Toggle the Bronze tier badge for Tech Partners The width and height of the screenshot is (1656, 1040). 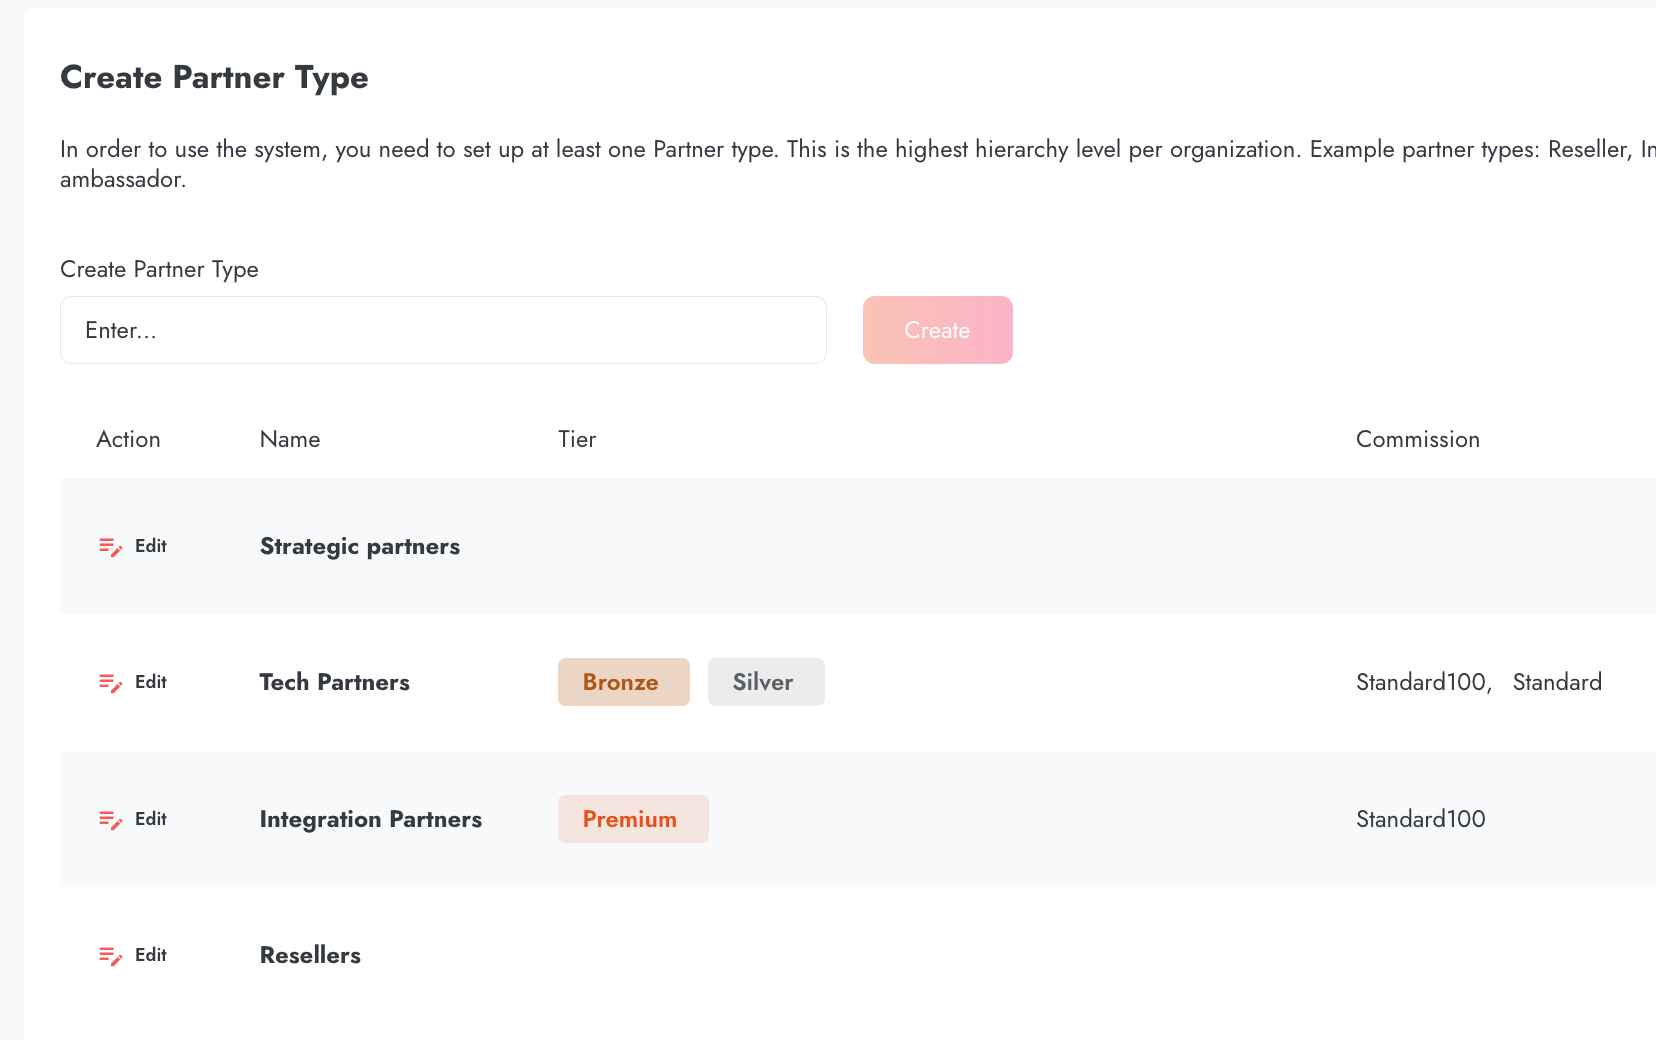[623, 682]
